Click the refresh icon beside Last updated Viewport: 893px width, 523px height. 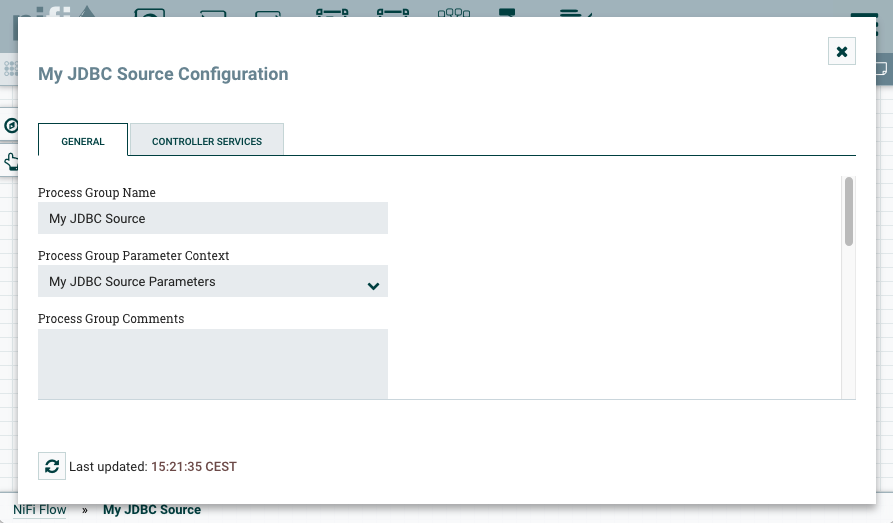[x=52, y=466]
